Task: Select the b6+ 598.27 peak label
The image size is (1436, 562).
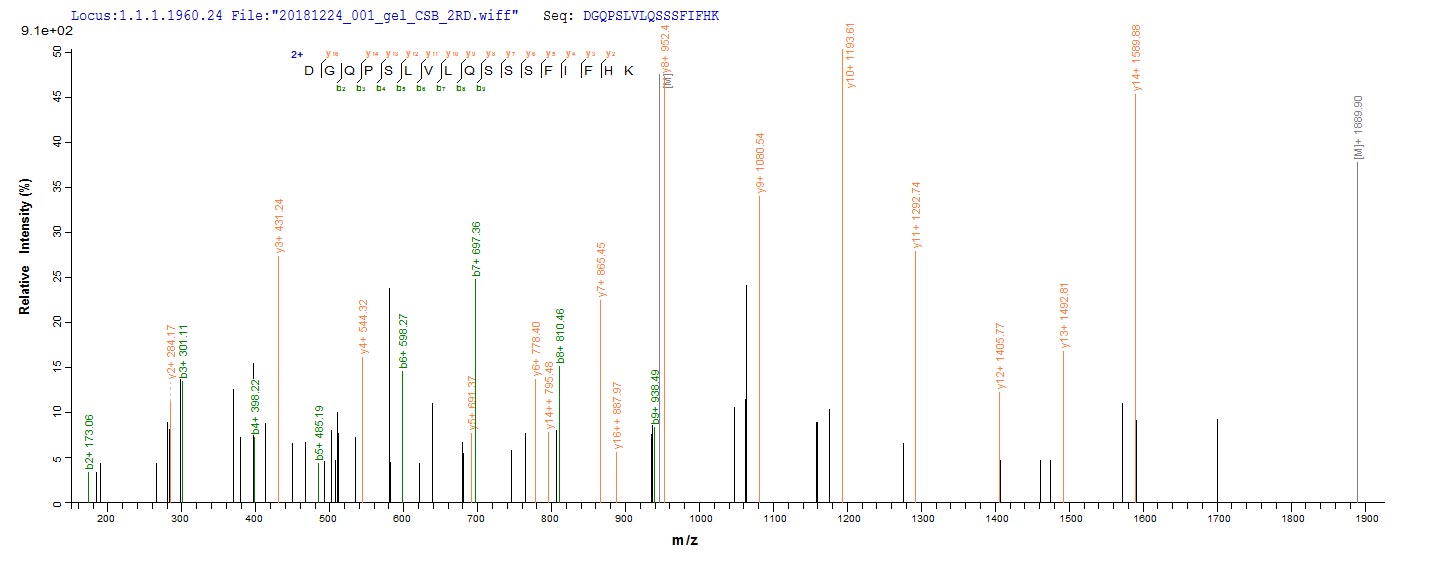Action: [403, 341]
